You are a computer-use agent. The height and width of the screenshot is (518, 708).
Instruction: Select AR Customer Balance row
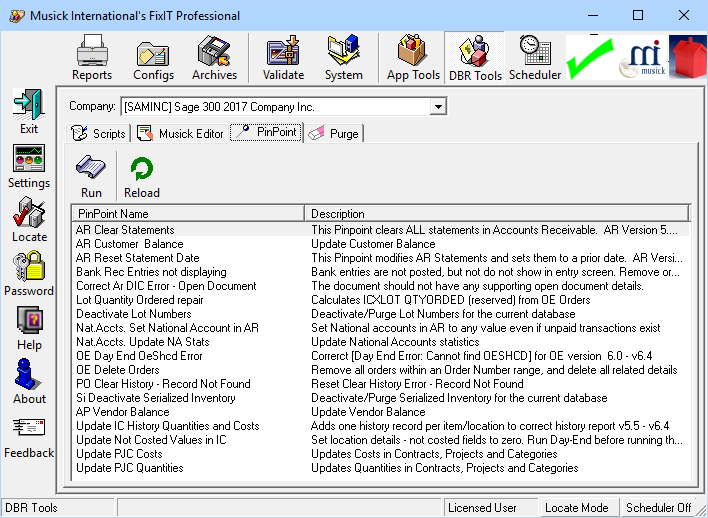[381, 244]
